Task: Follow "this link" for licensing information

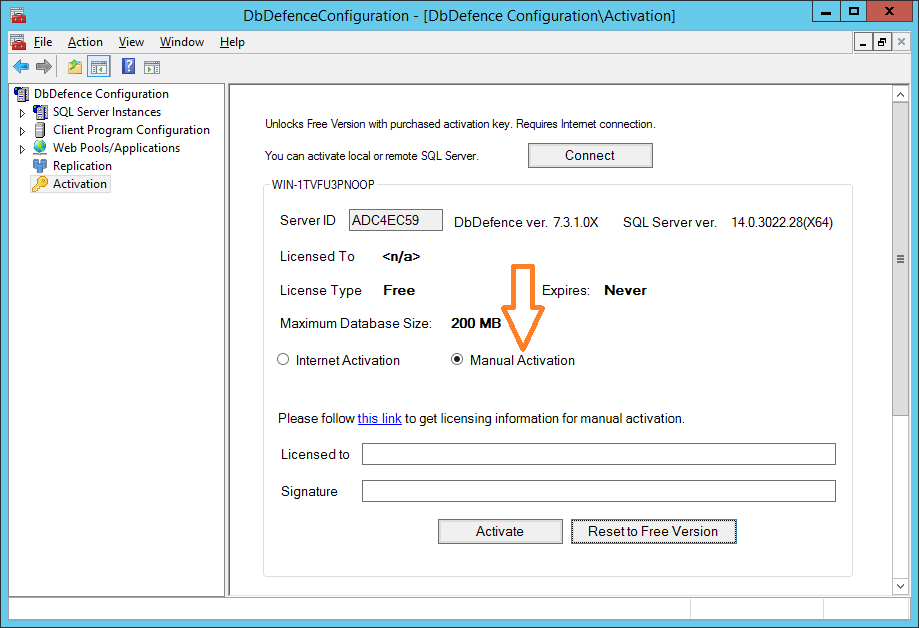Action: click(x=379, y=419)
